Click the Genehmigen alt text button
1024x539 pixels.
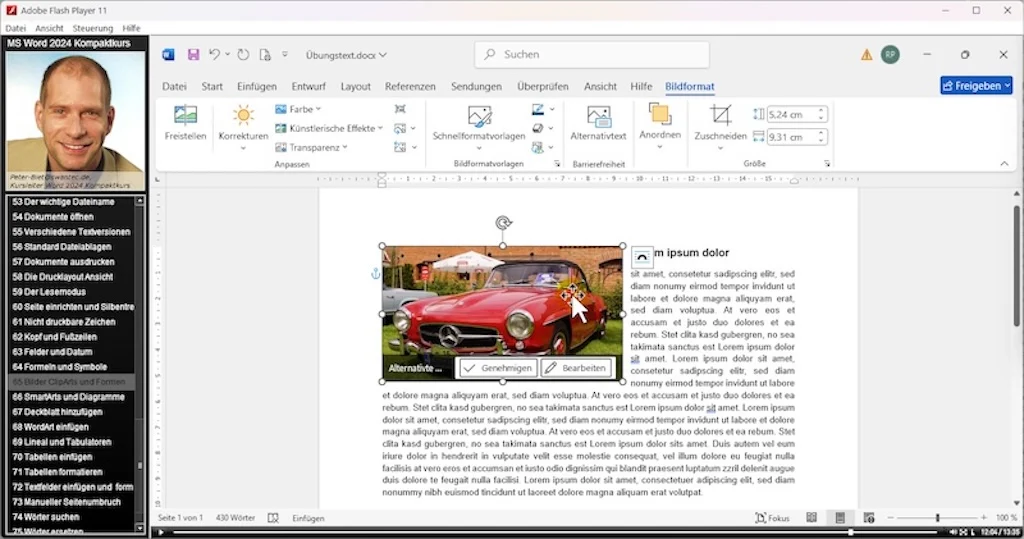click(498, 368)
